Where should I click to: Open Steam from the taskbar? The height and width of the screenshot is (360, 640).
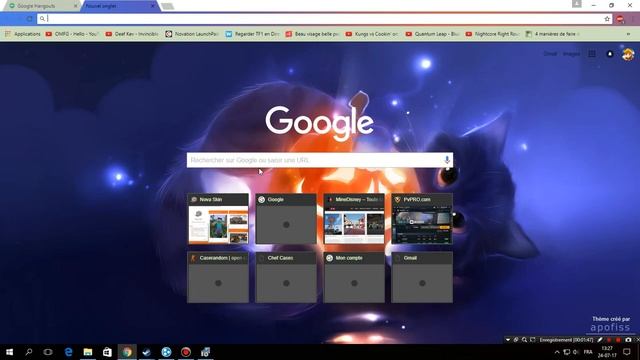147,352
